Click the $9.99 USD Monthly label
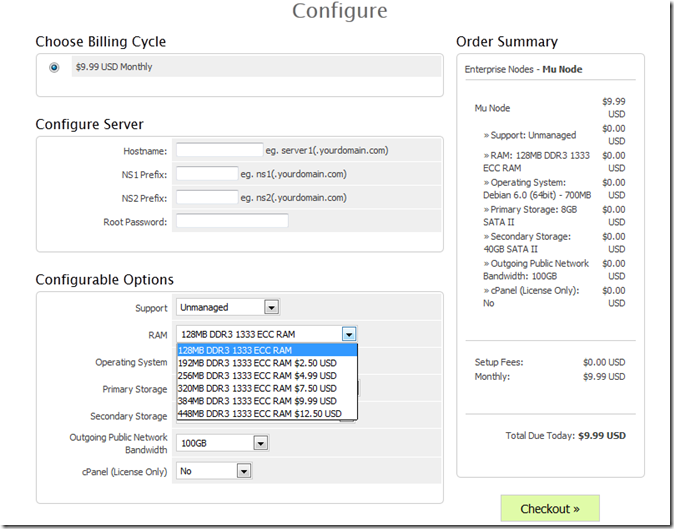 pyautogui.click(x=114, y=67)
